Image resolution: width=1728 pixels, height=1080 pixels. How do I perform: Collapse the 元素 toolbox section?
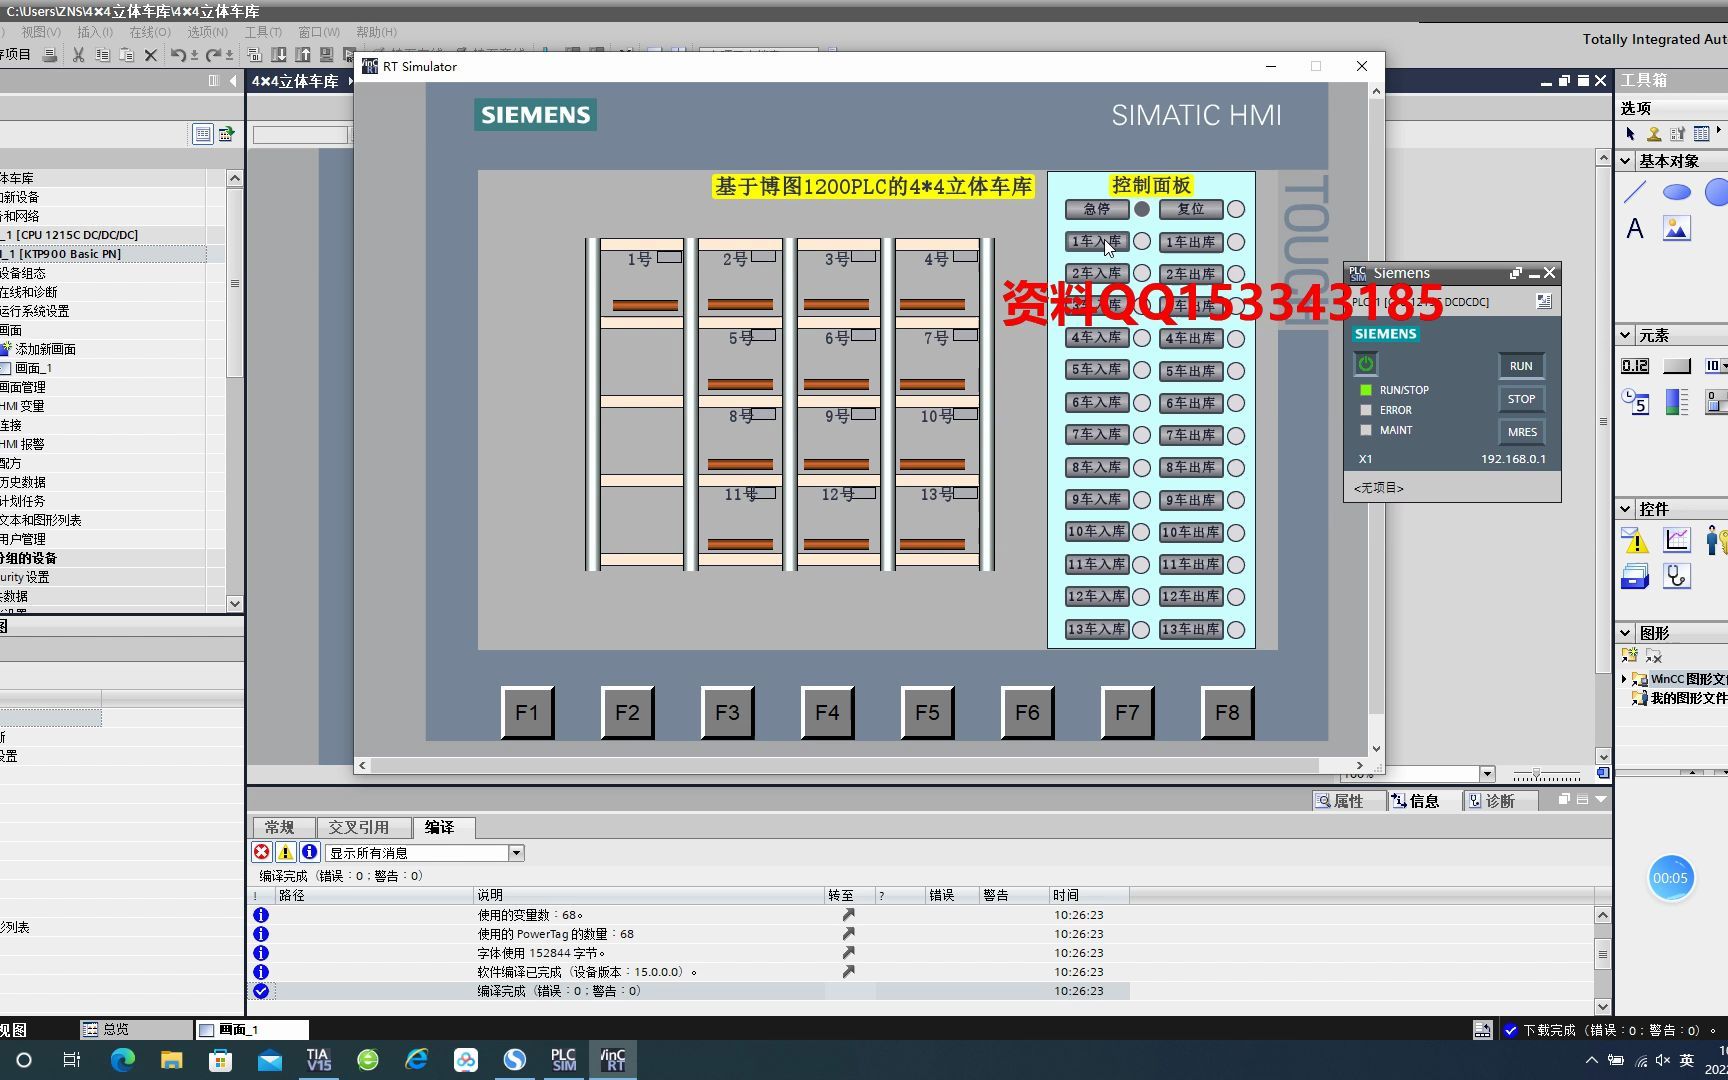1625,335
